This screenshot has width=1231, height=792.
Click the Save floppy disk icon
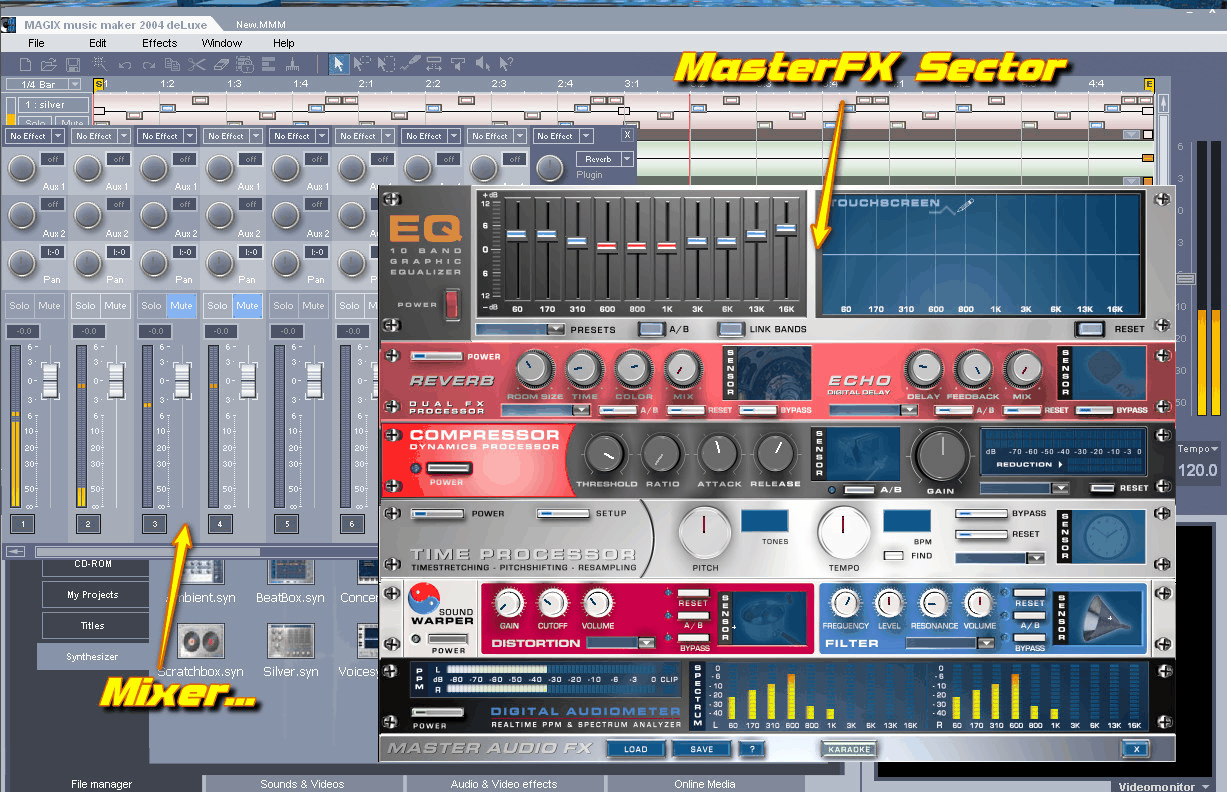73,65
